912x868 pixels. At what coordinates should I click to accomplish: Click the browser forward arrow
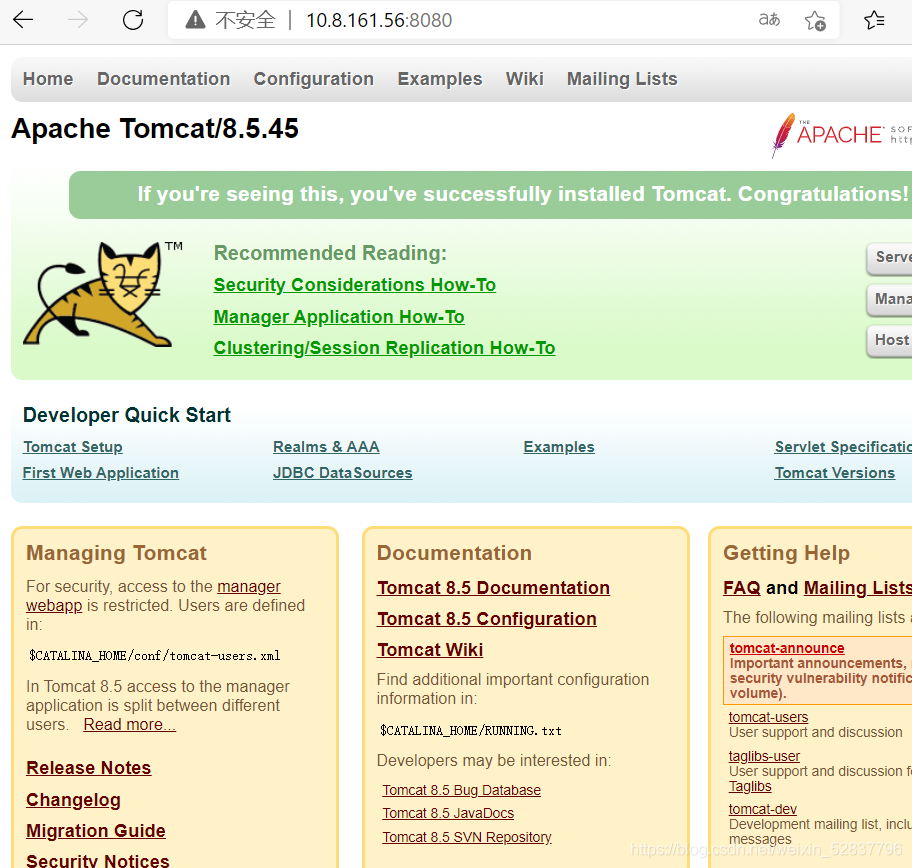click(x=77, y=20)
